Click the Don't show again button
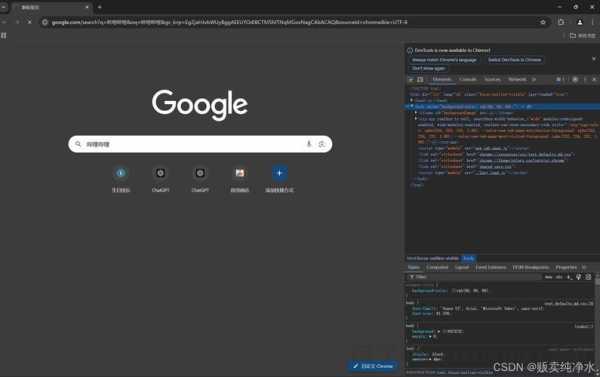Screen dimensions: 600x377 (x=429, y=69)
